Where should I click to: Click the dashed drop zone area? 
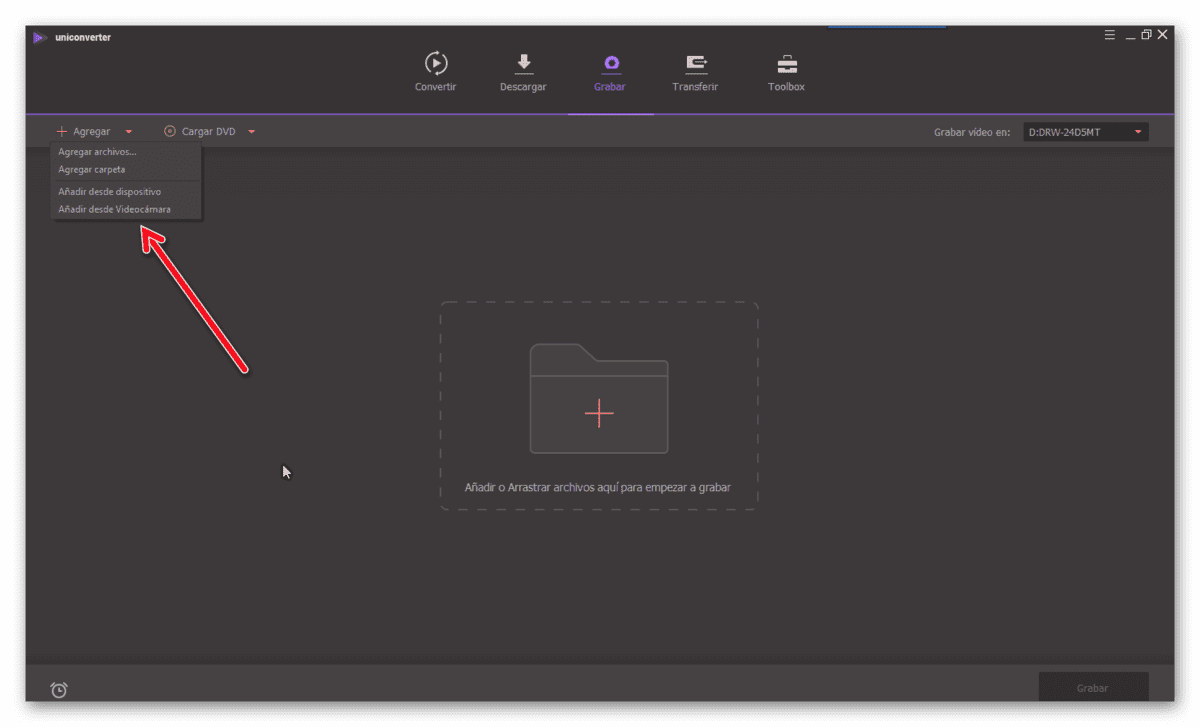(x=599, y=406)
